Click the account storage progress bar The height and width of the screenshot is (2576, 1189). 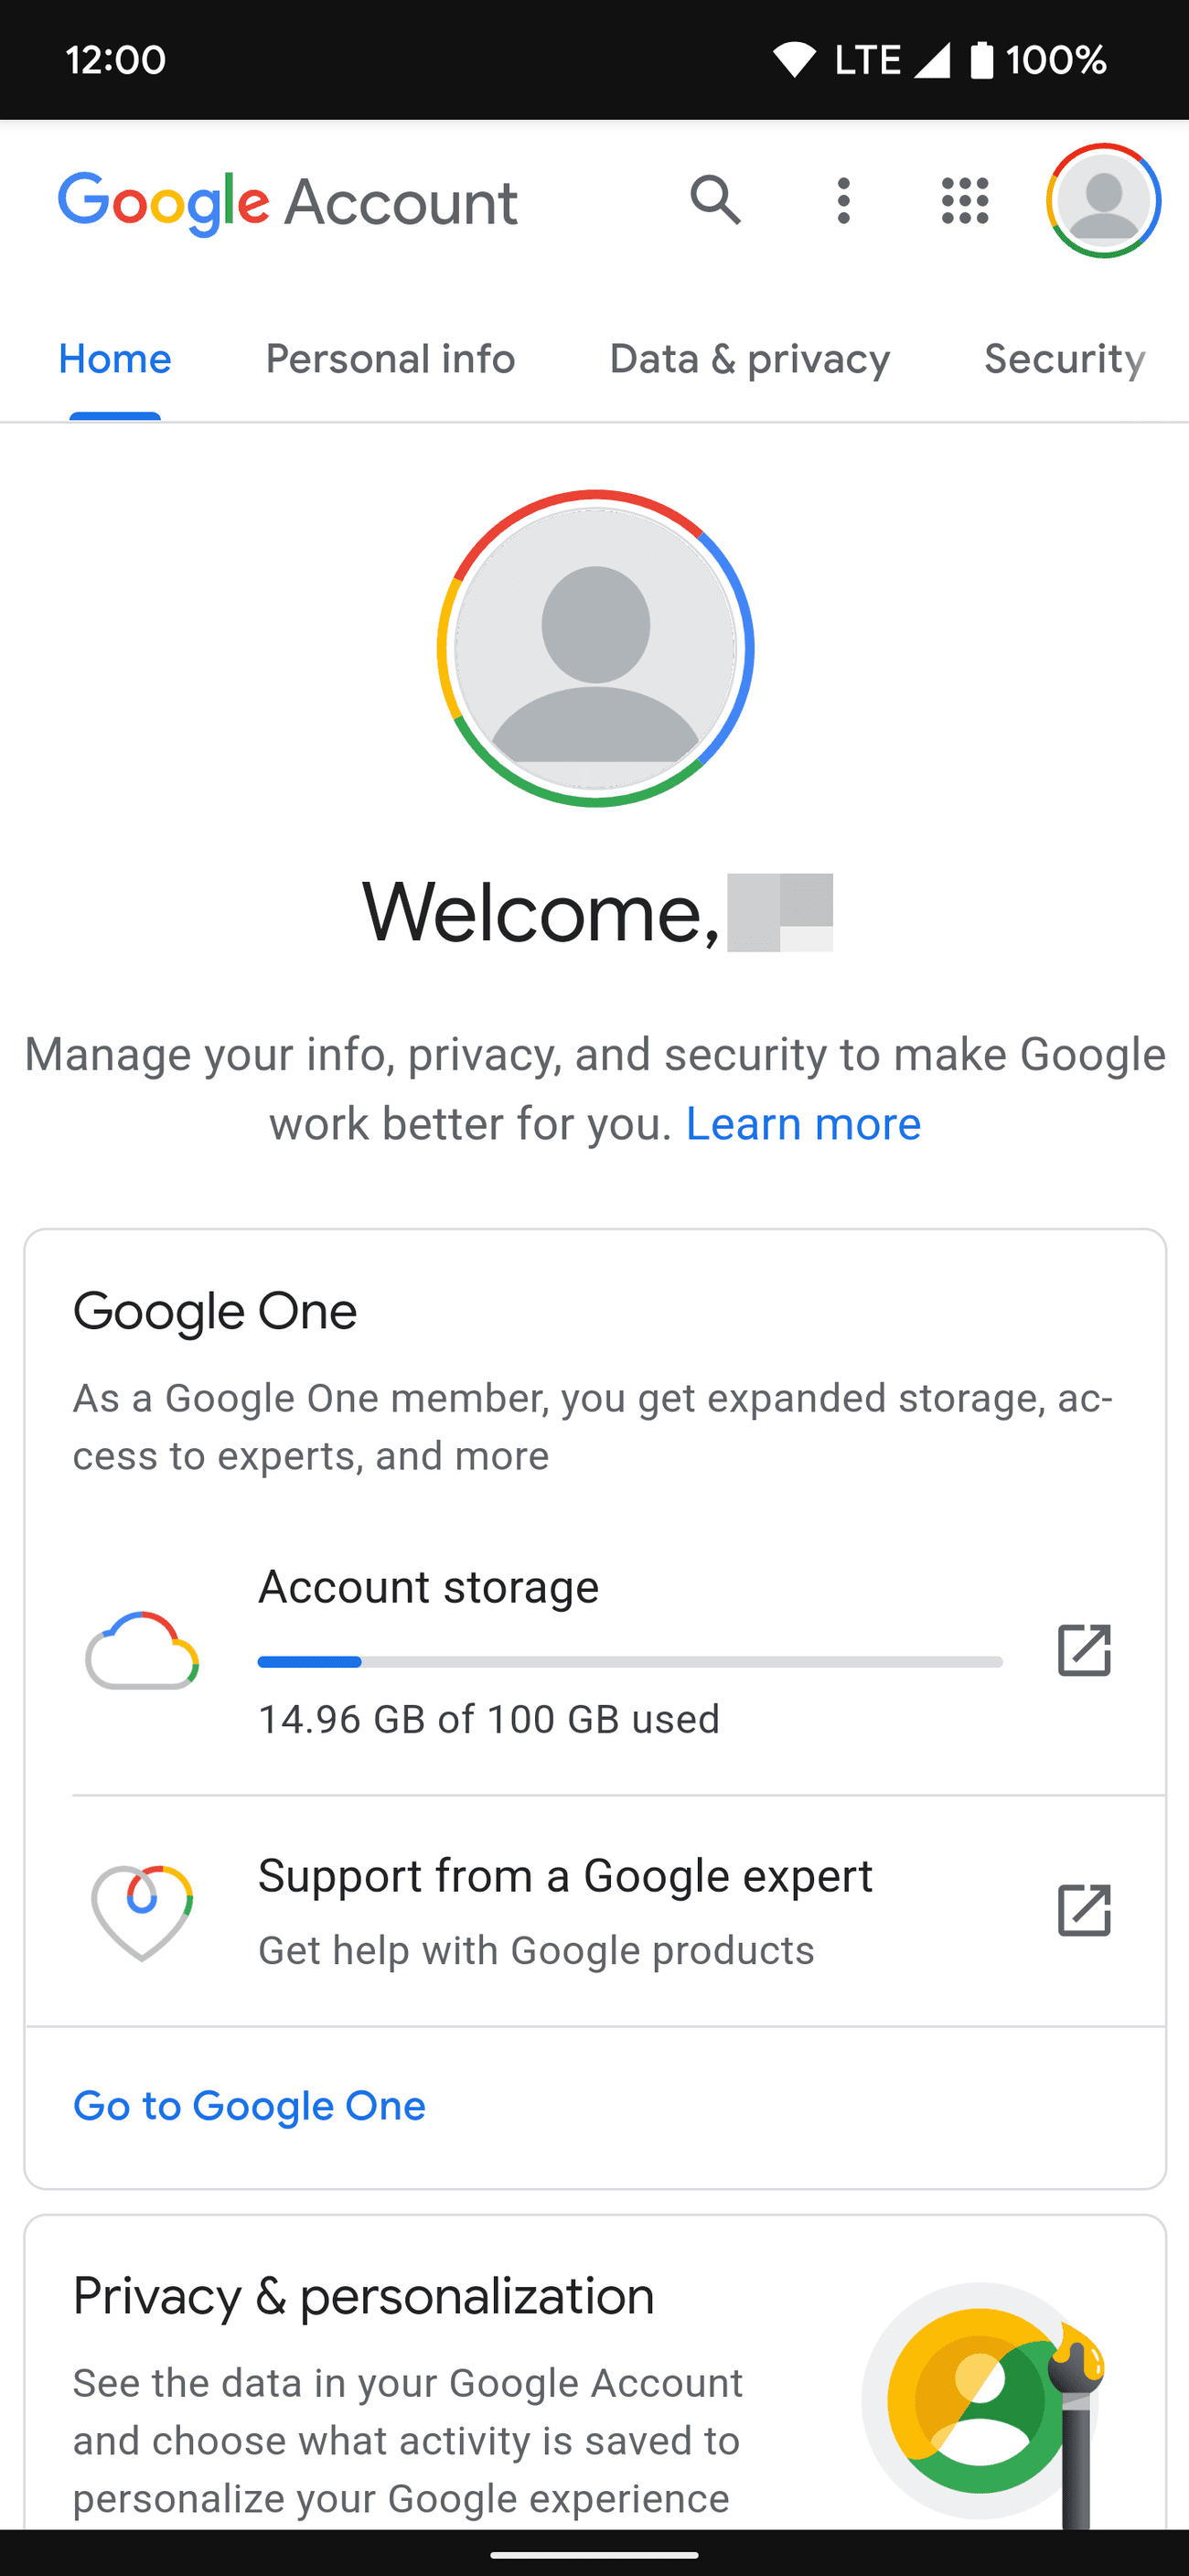(x=630, y=1661)
